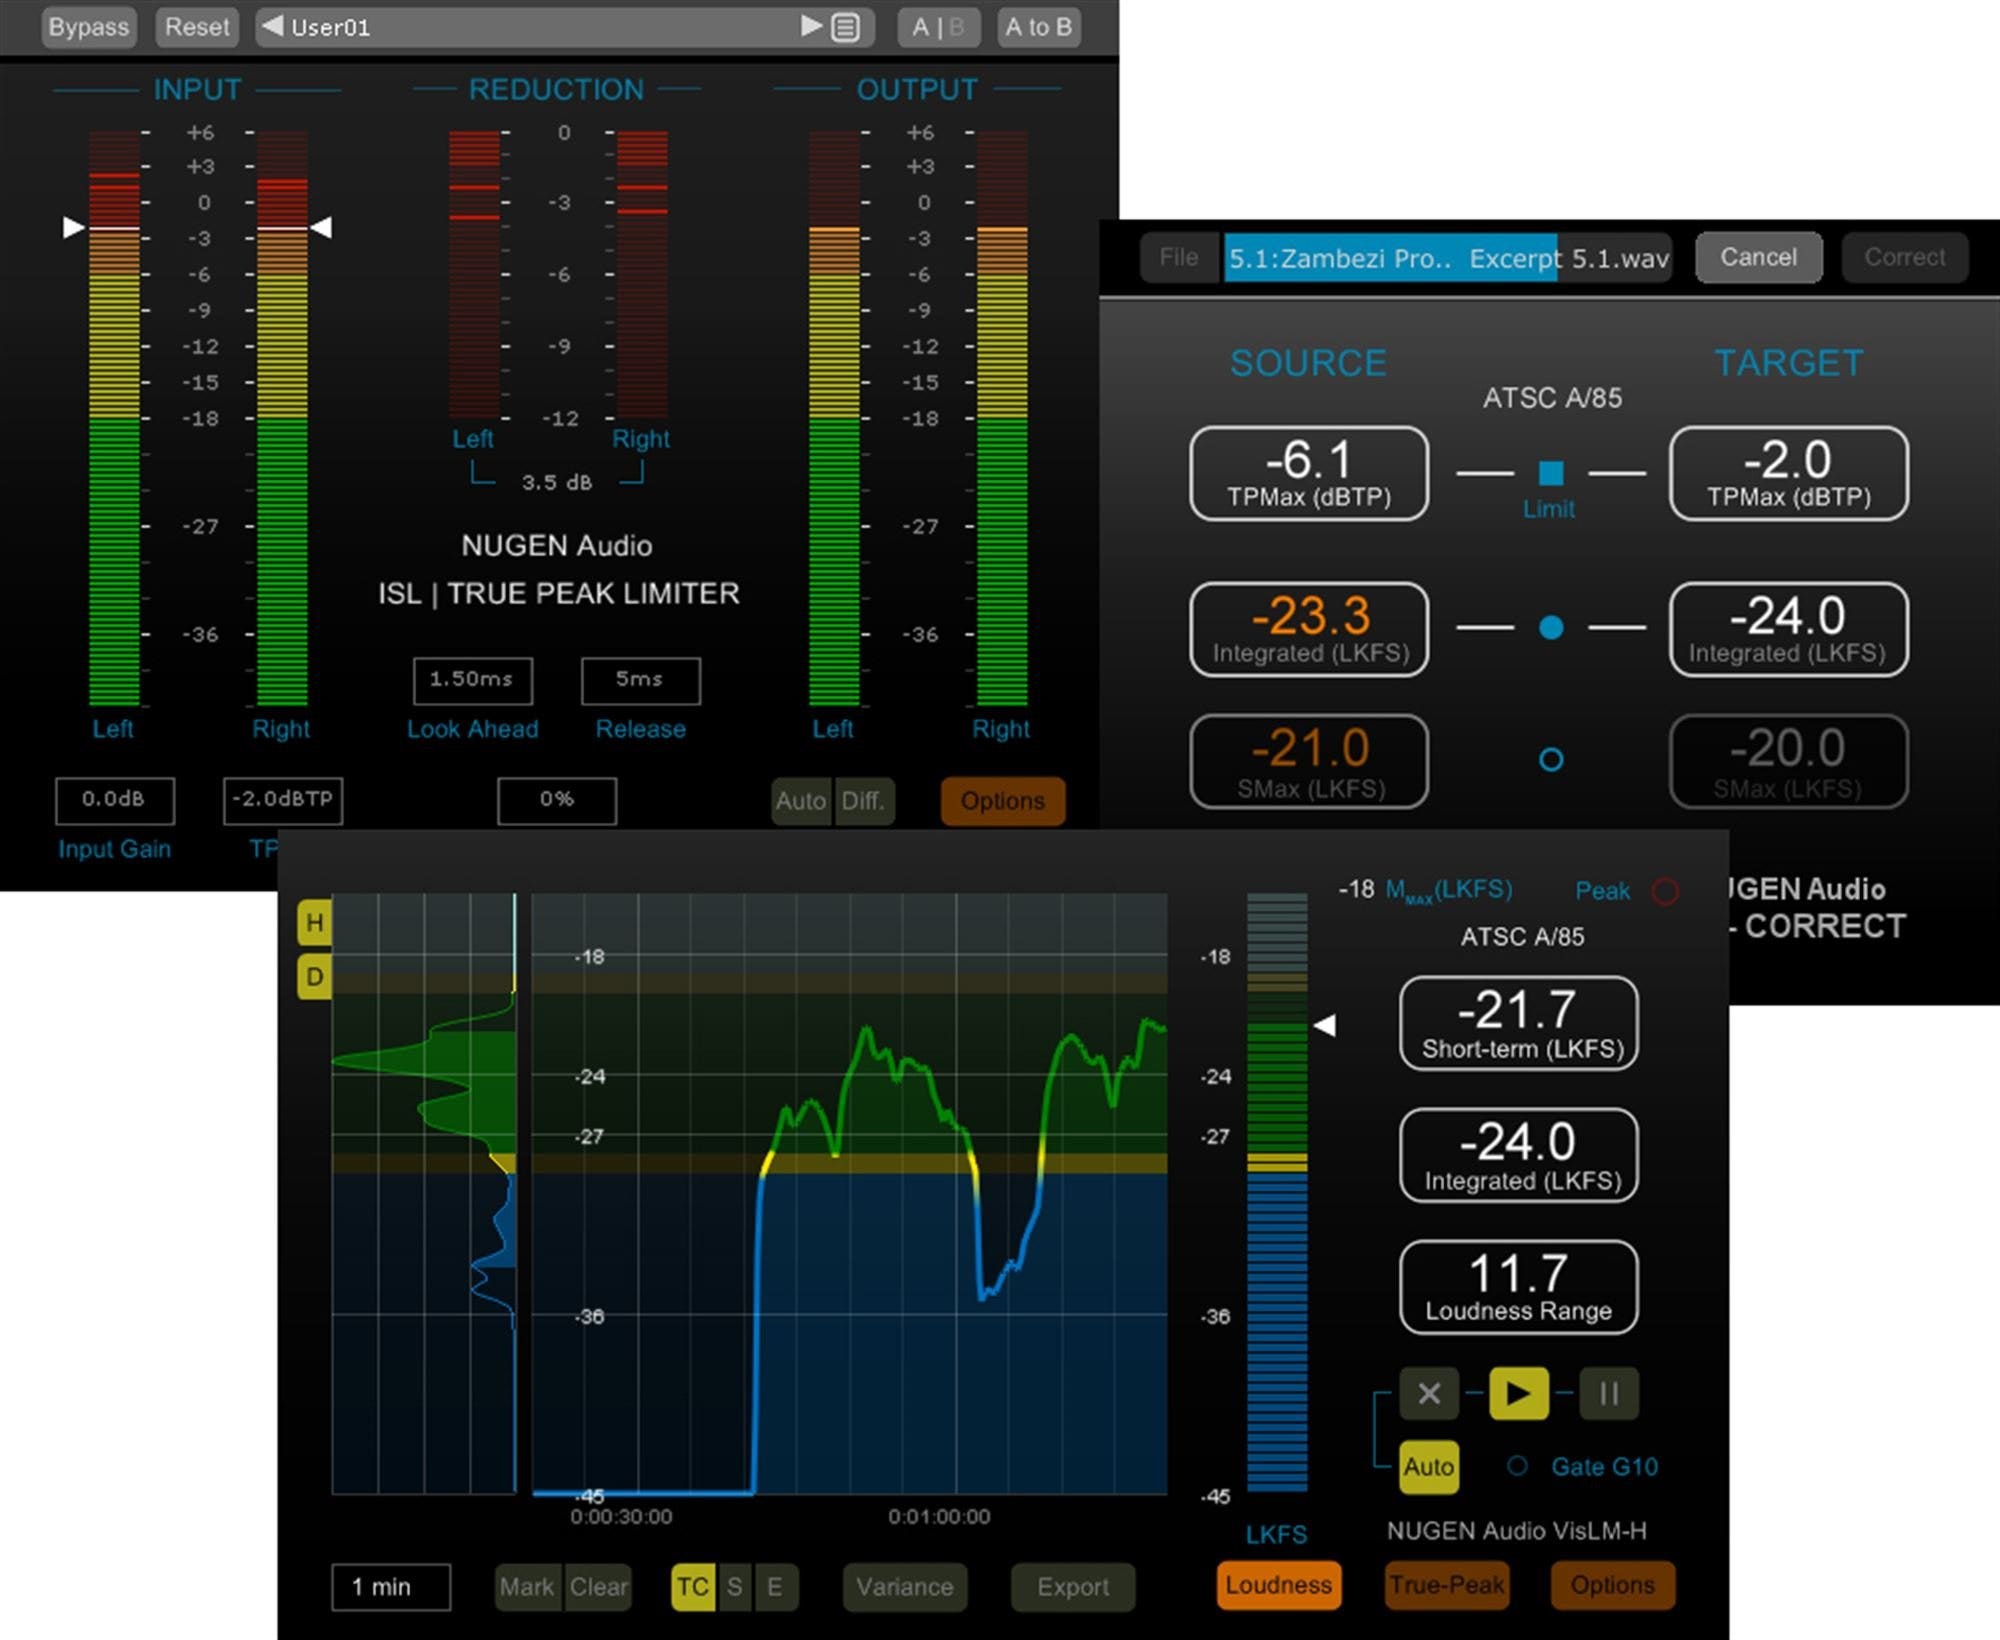
Task: Open Options in VisLM-H
Action: pyautogui.click(x=1613, y=1585)
